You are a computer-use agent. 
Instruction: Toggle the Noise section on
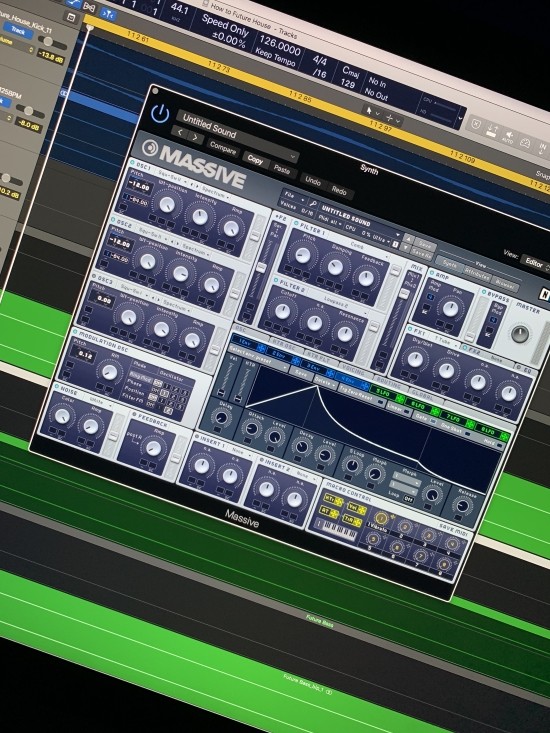(56, 386)
